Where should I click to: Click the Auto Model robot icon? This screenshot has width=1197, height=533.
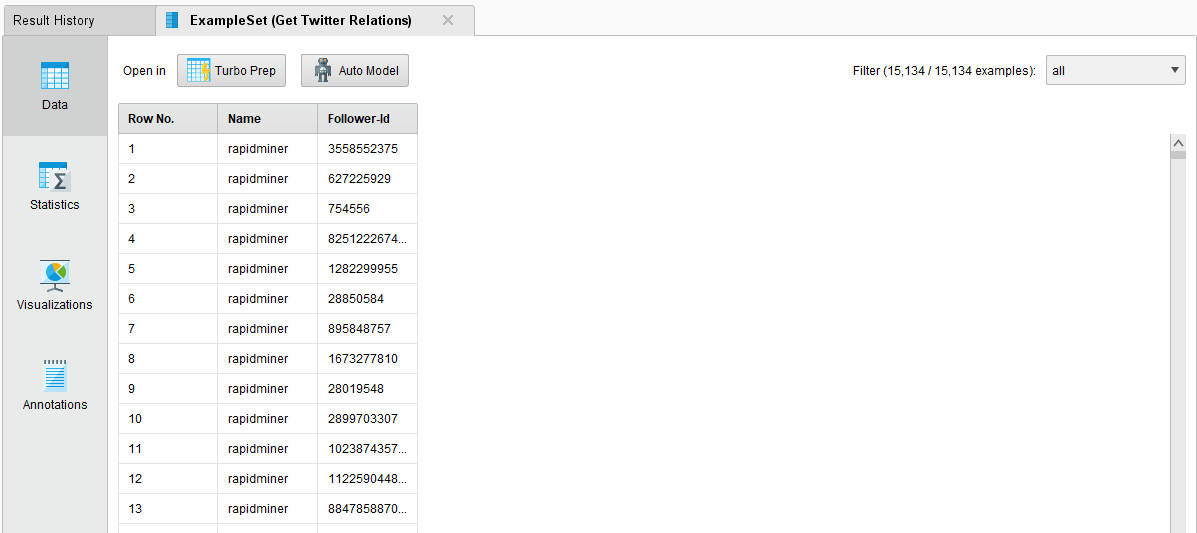pos(322,71)
